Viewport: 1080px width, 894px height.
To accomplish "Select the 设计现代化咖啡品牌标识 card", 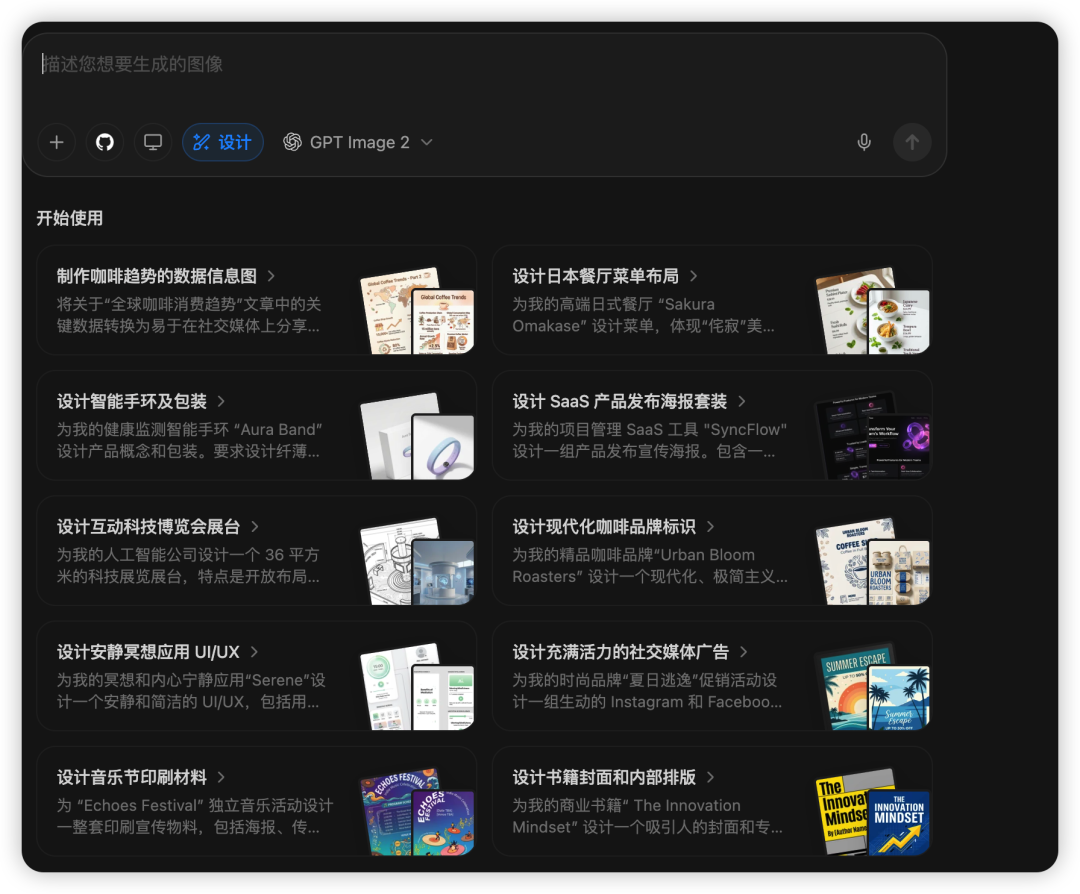I will tap(712, 550).
